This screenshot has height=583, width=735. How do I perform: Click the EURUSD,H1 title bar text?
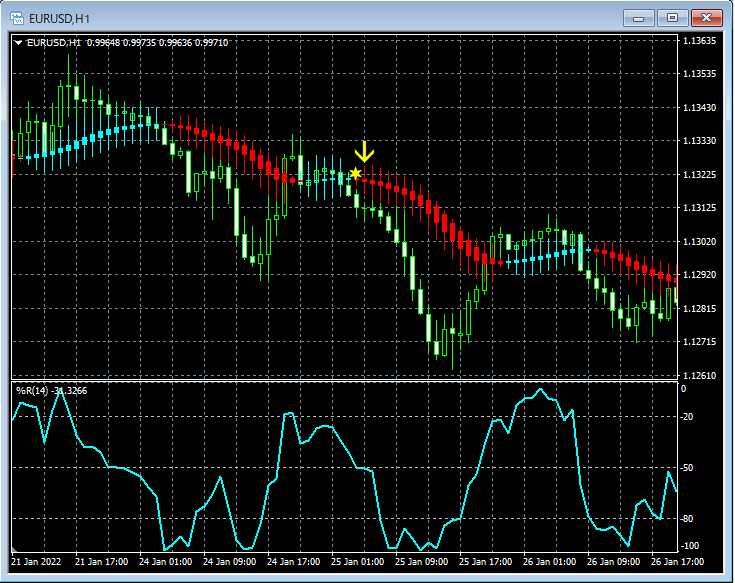59,19
